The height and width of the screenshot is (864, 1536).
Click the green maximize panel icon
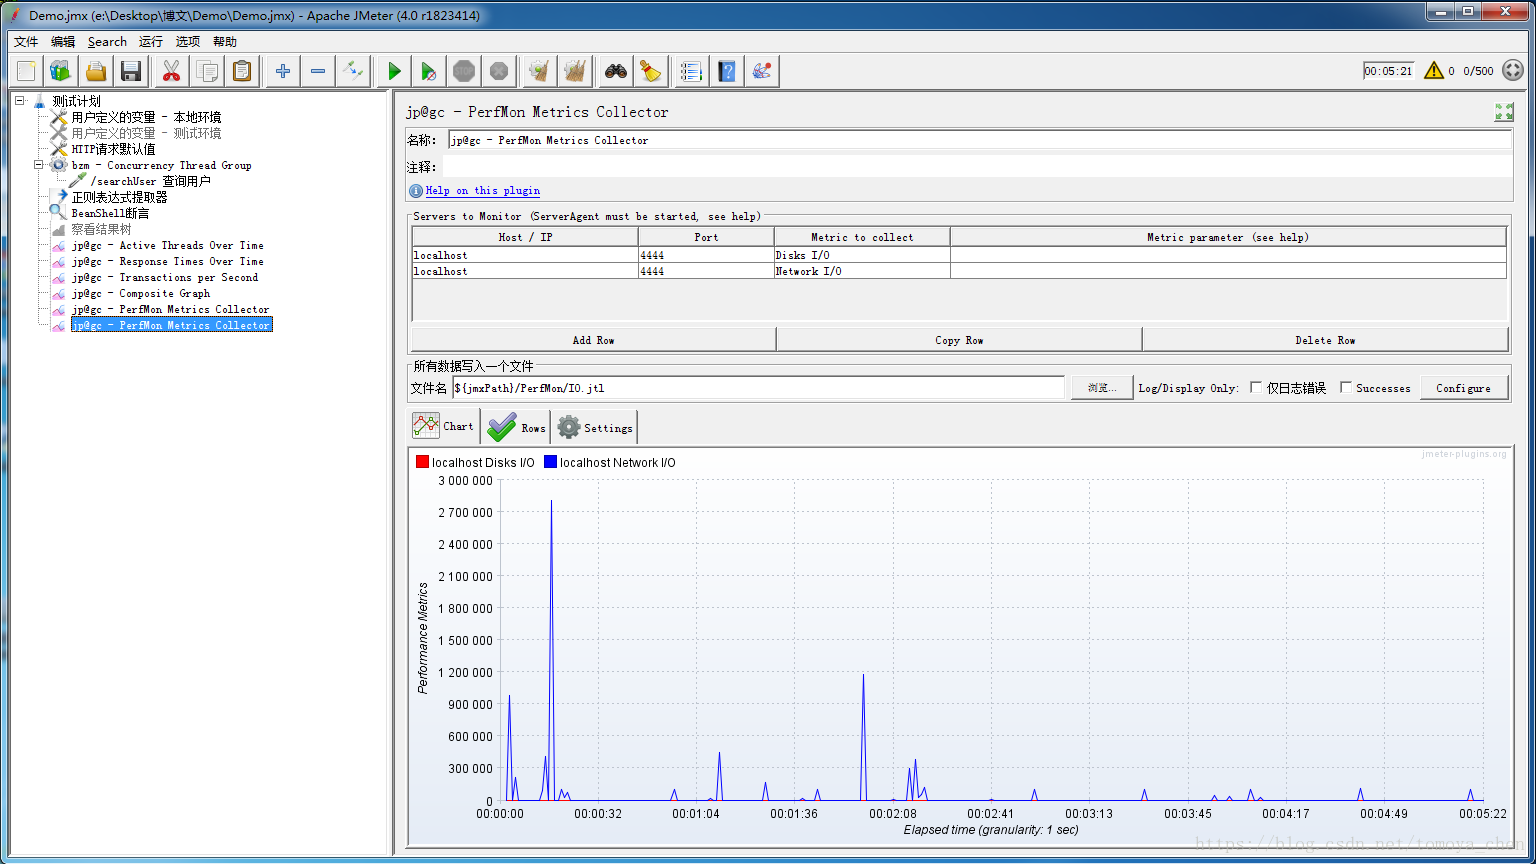(1504, 112)
